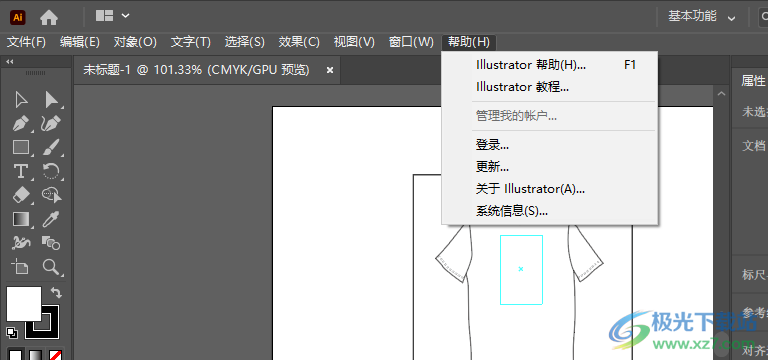The height and width of the screenshot is (360, 768).
Task: Select the Rotate tool
Action: 51,171
